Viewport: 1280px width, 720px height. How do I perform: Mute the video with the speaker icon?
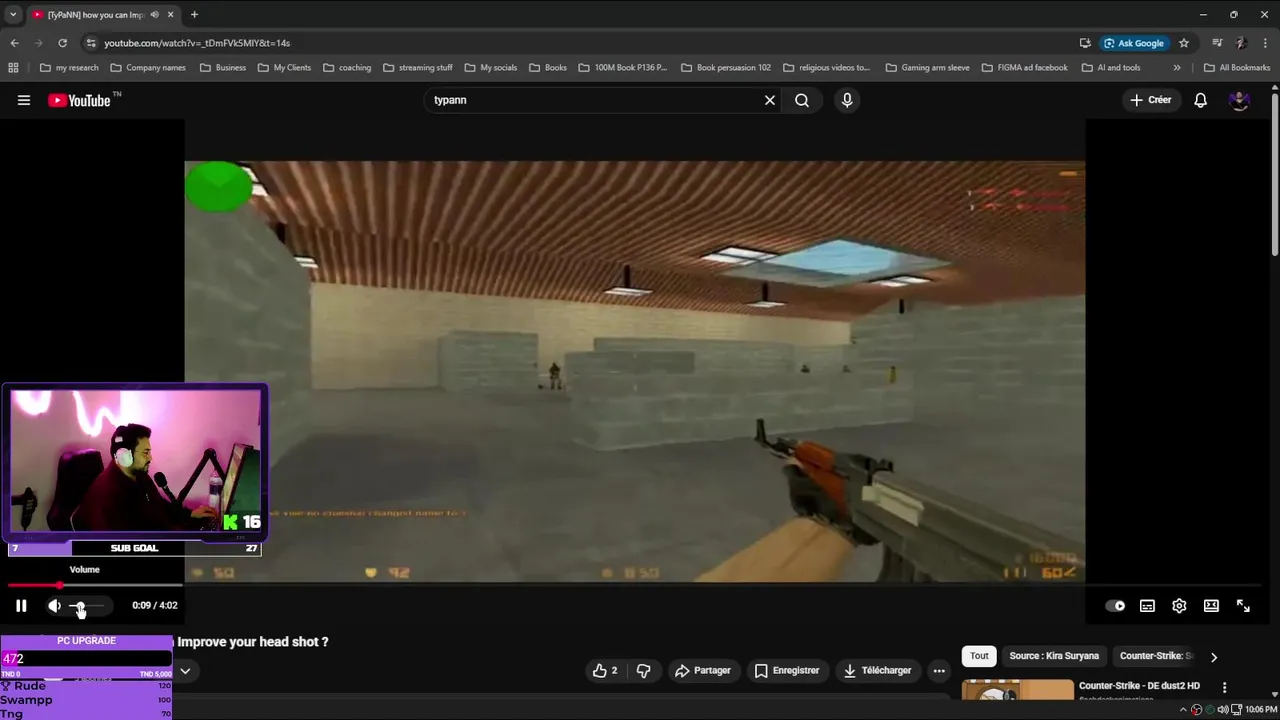54,605
